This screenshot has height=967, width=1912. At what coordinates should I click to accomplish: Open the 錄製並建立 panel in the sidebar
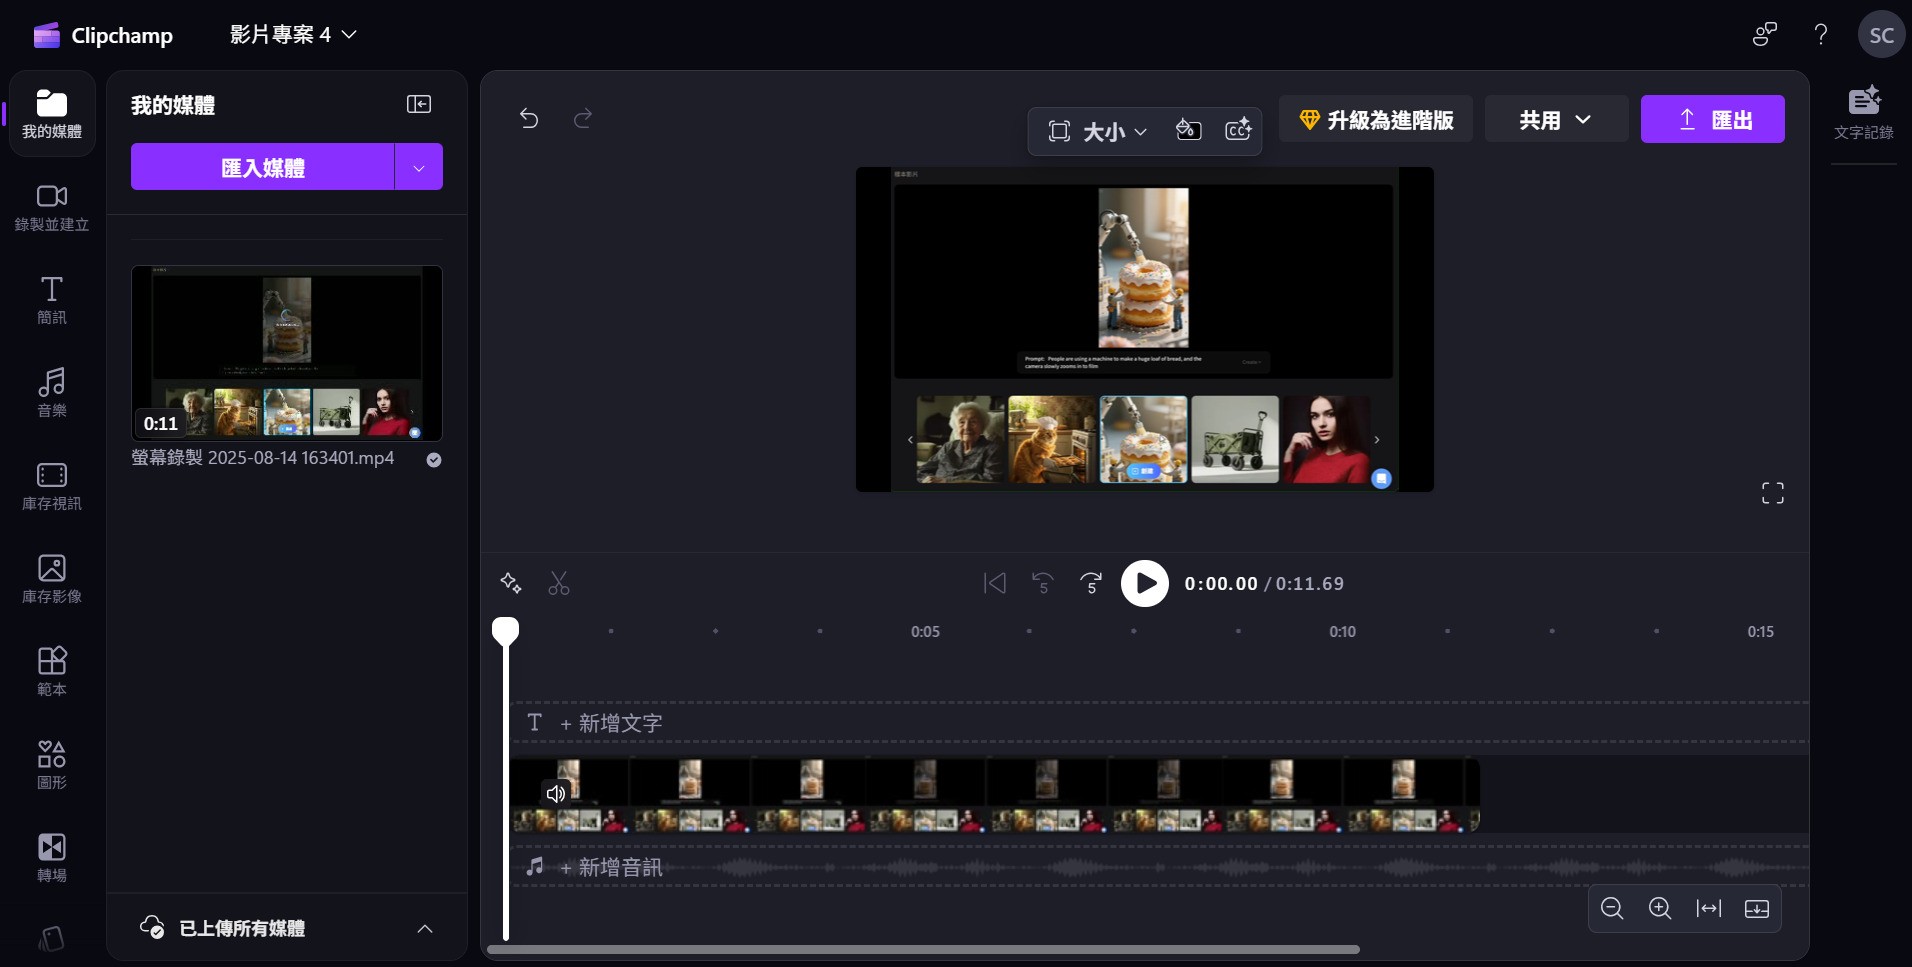51,207
